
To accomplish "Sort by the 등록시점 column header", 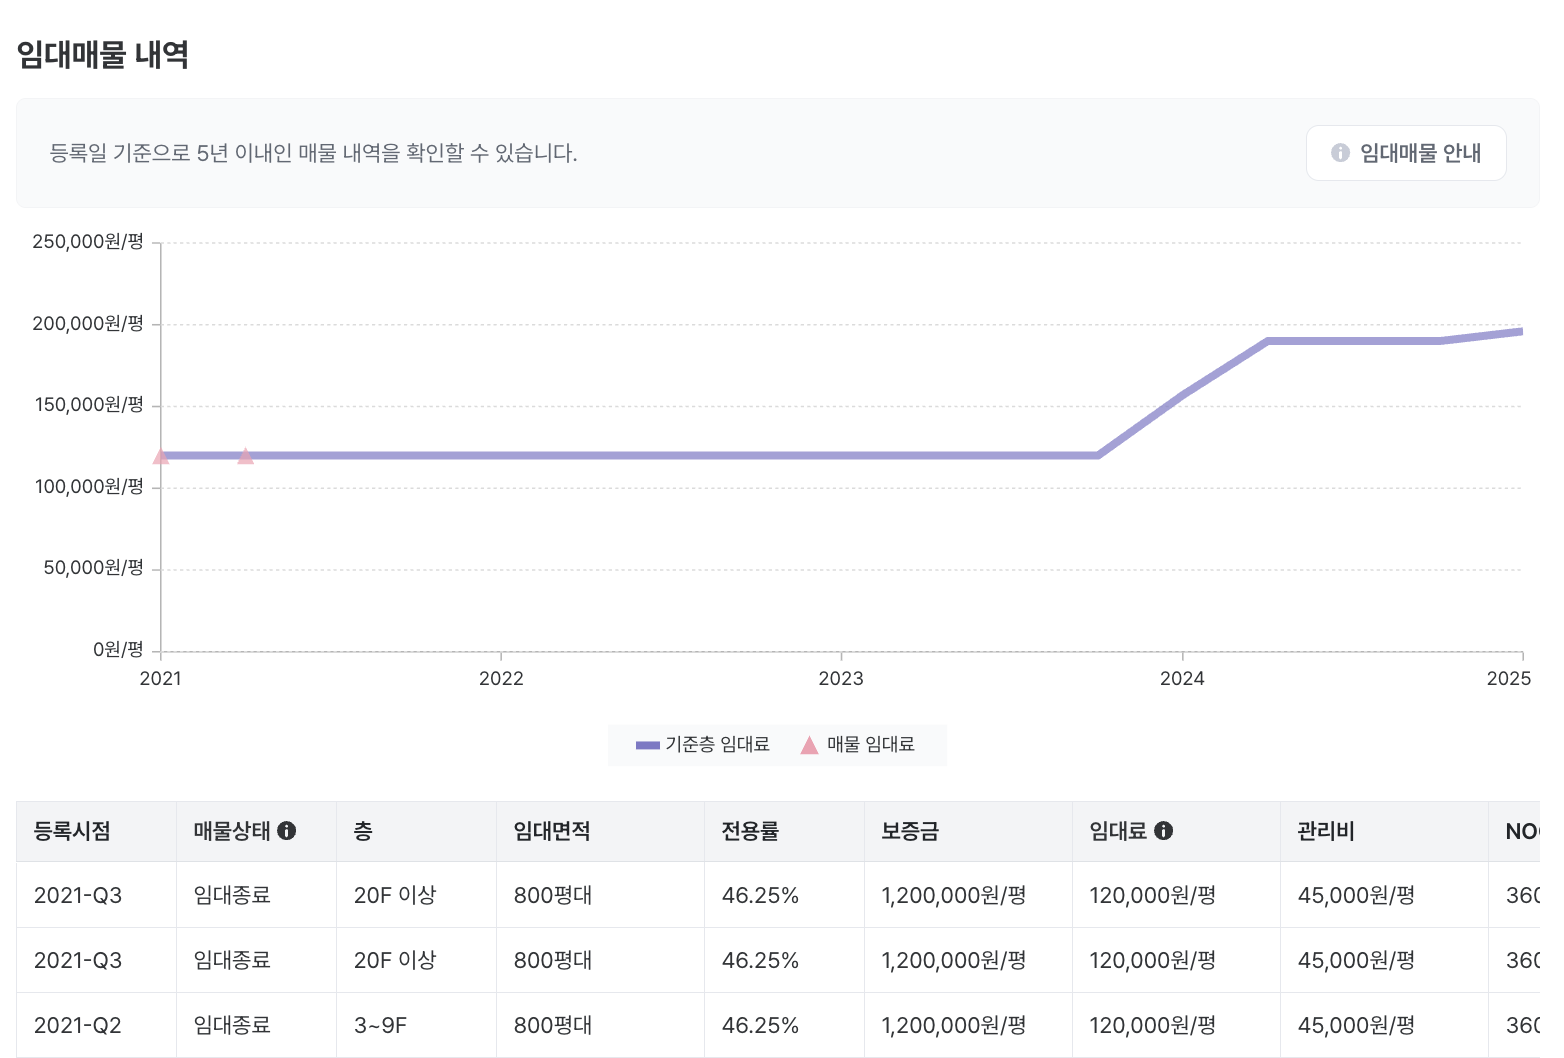I will [72, 831].
